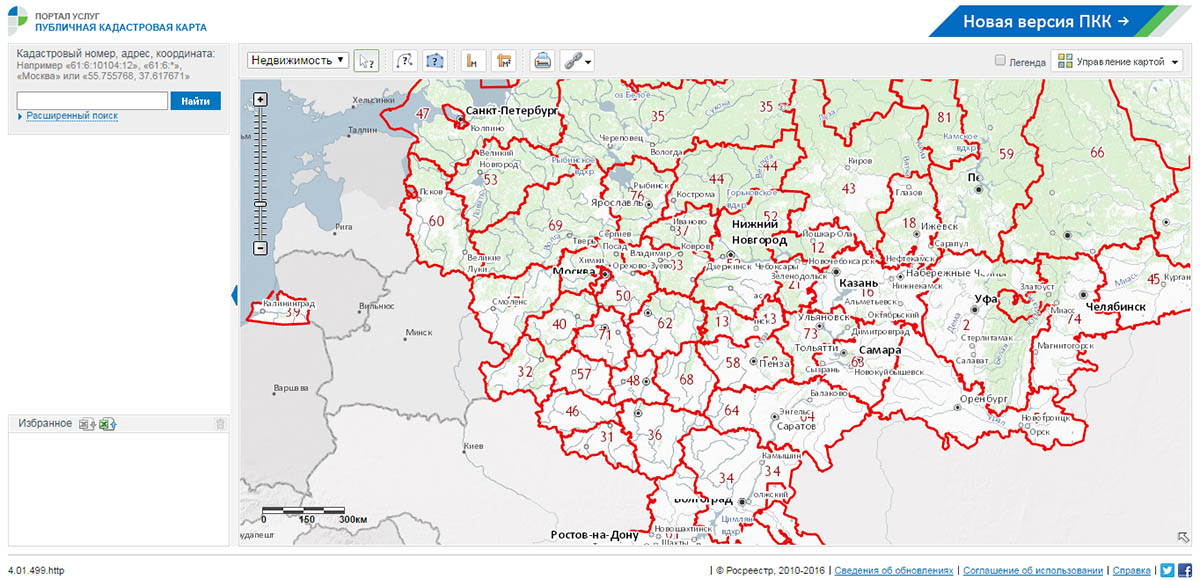This screenshot has height=580, width=1200.
Task: Select cadastral district 66 on map
Action: (1097, 152)
